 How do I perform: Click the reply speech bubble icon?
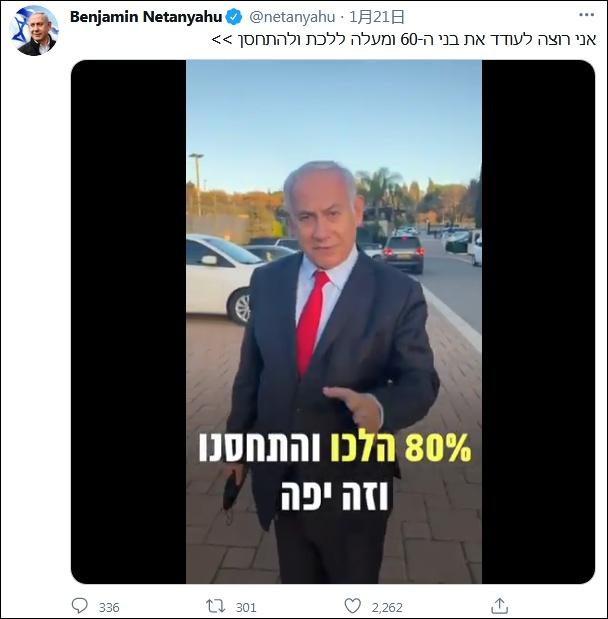tap(79, 606)
